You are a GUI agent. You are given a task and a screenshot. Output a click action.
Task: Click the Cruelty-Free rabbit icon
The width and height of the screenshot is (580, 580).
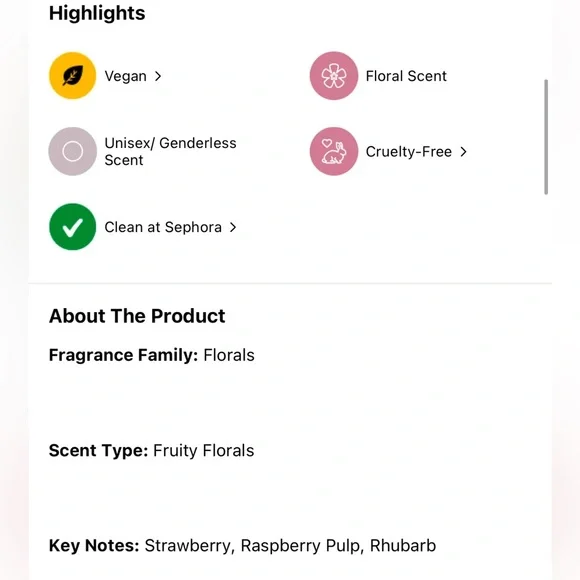pyautogui.click(x=334, y=151)
